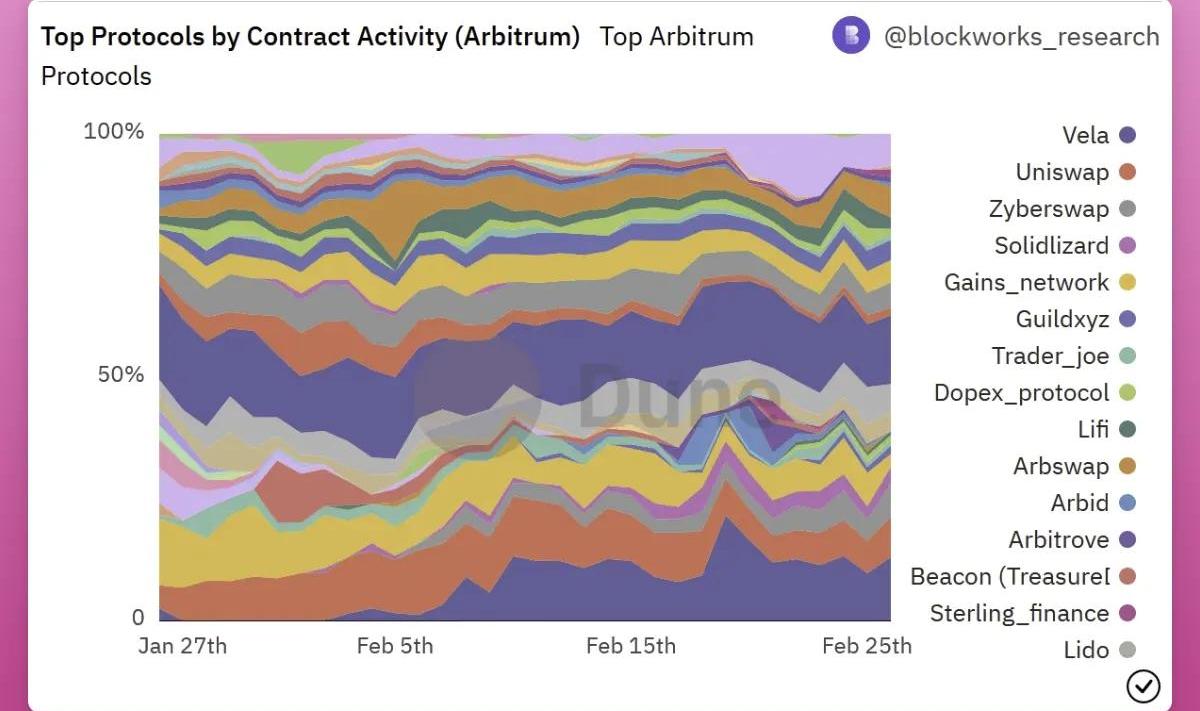Select the Gains_network legend entry
Viewport: 1200px width, 711px height.
click(x=1026, y=282)
